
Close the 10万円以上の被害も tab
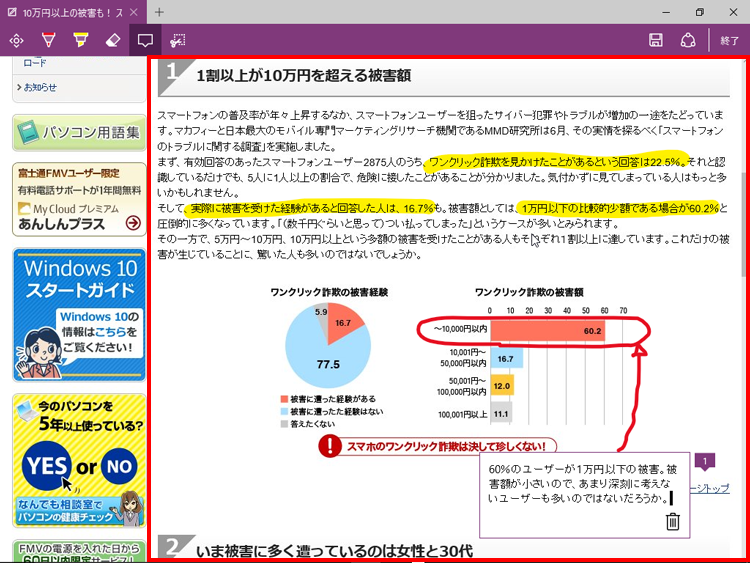(135, 12)
